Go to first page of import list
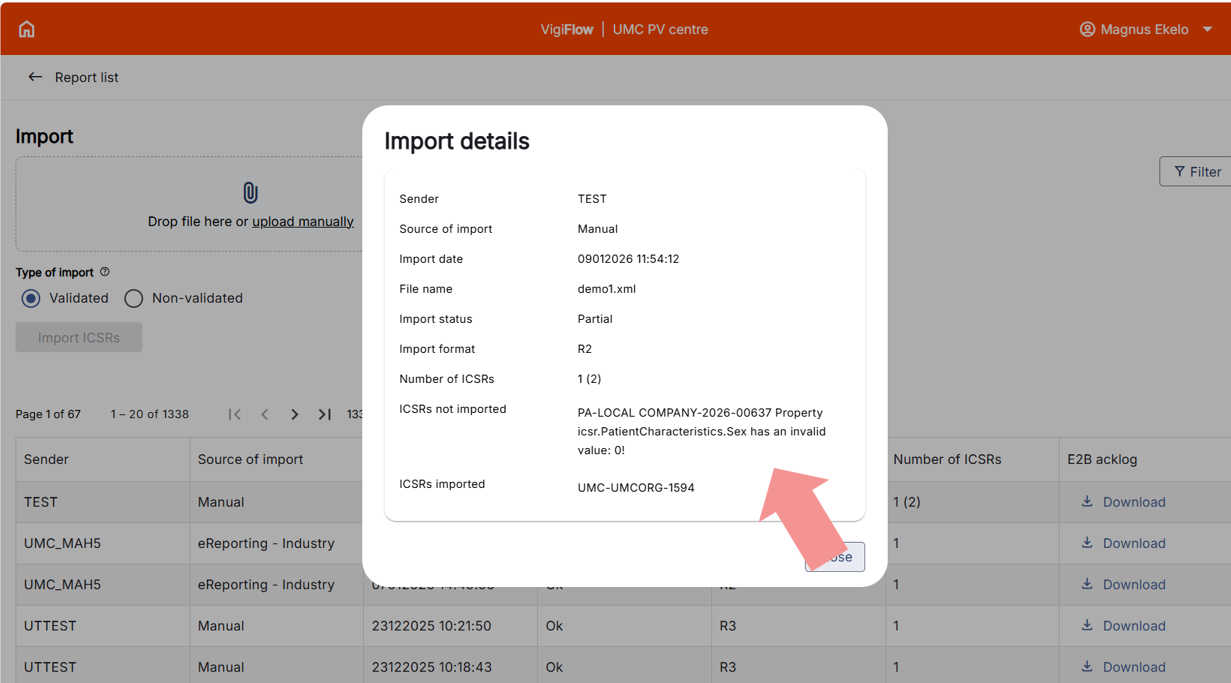This screenshot has width=1231, height=683. pos(235,414)
